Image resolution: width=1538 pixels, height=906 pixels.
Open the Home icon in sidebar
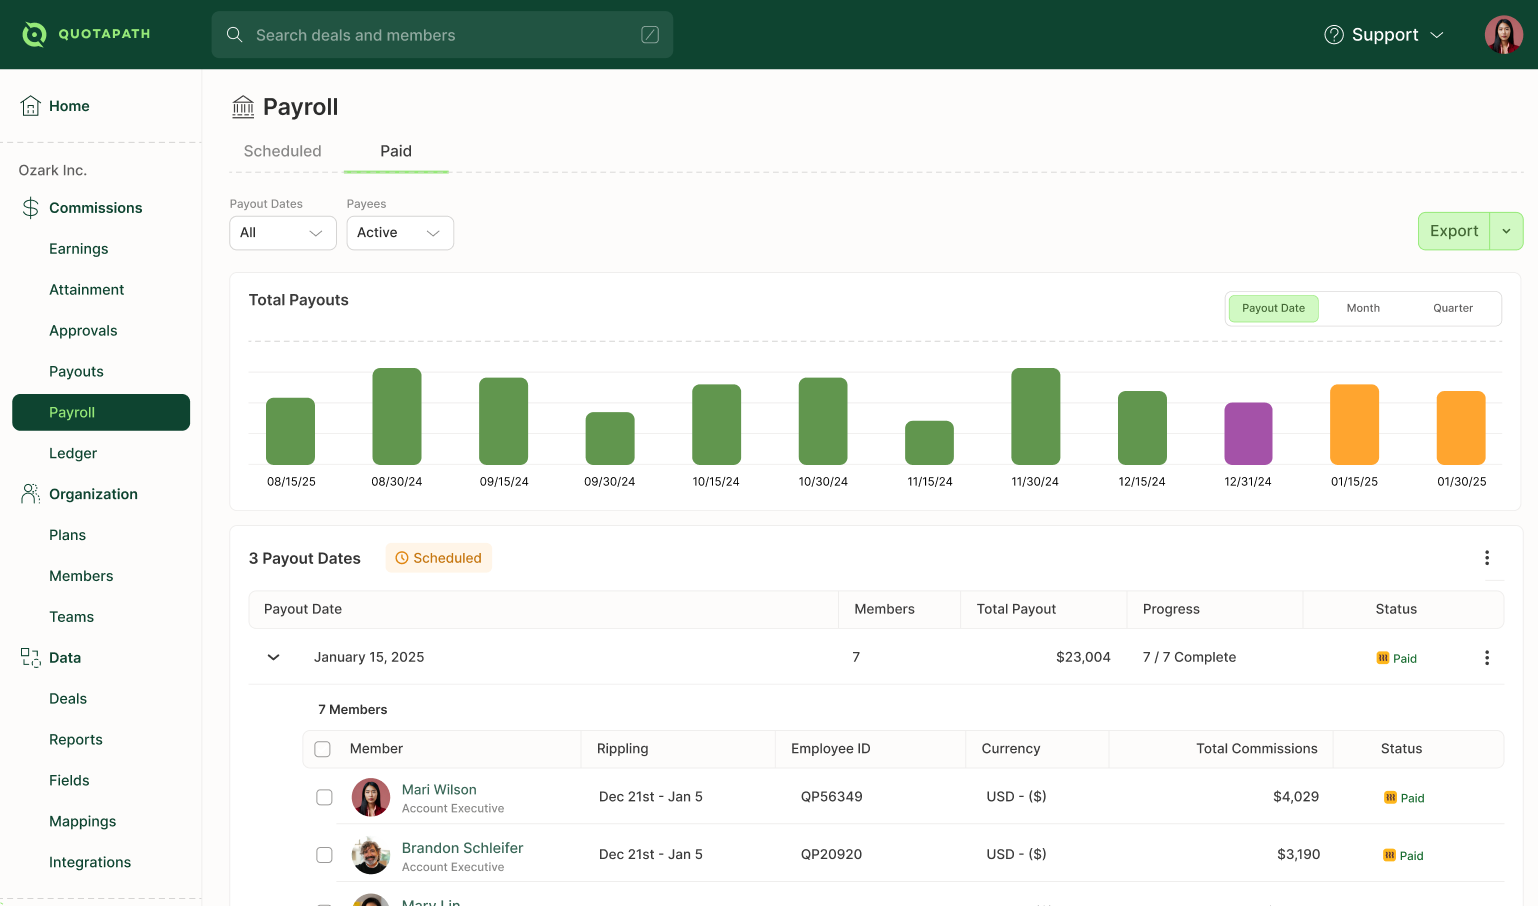tap(31, 106)
